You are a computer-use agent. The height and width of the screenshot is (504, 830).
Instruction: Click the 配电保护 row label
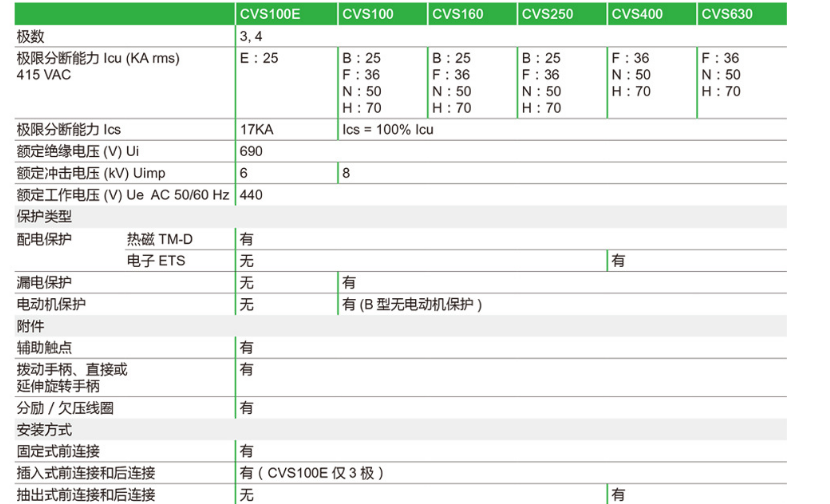[44, 239]
